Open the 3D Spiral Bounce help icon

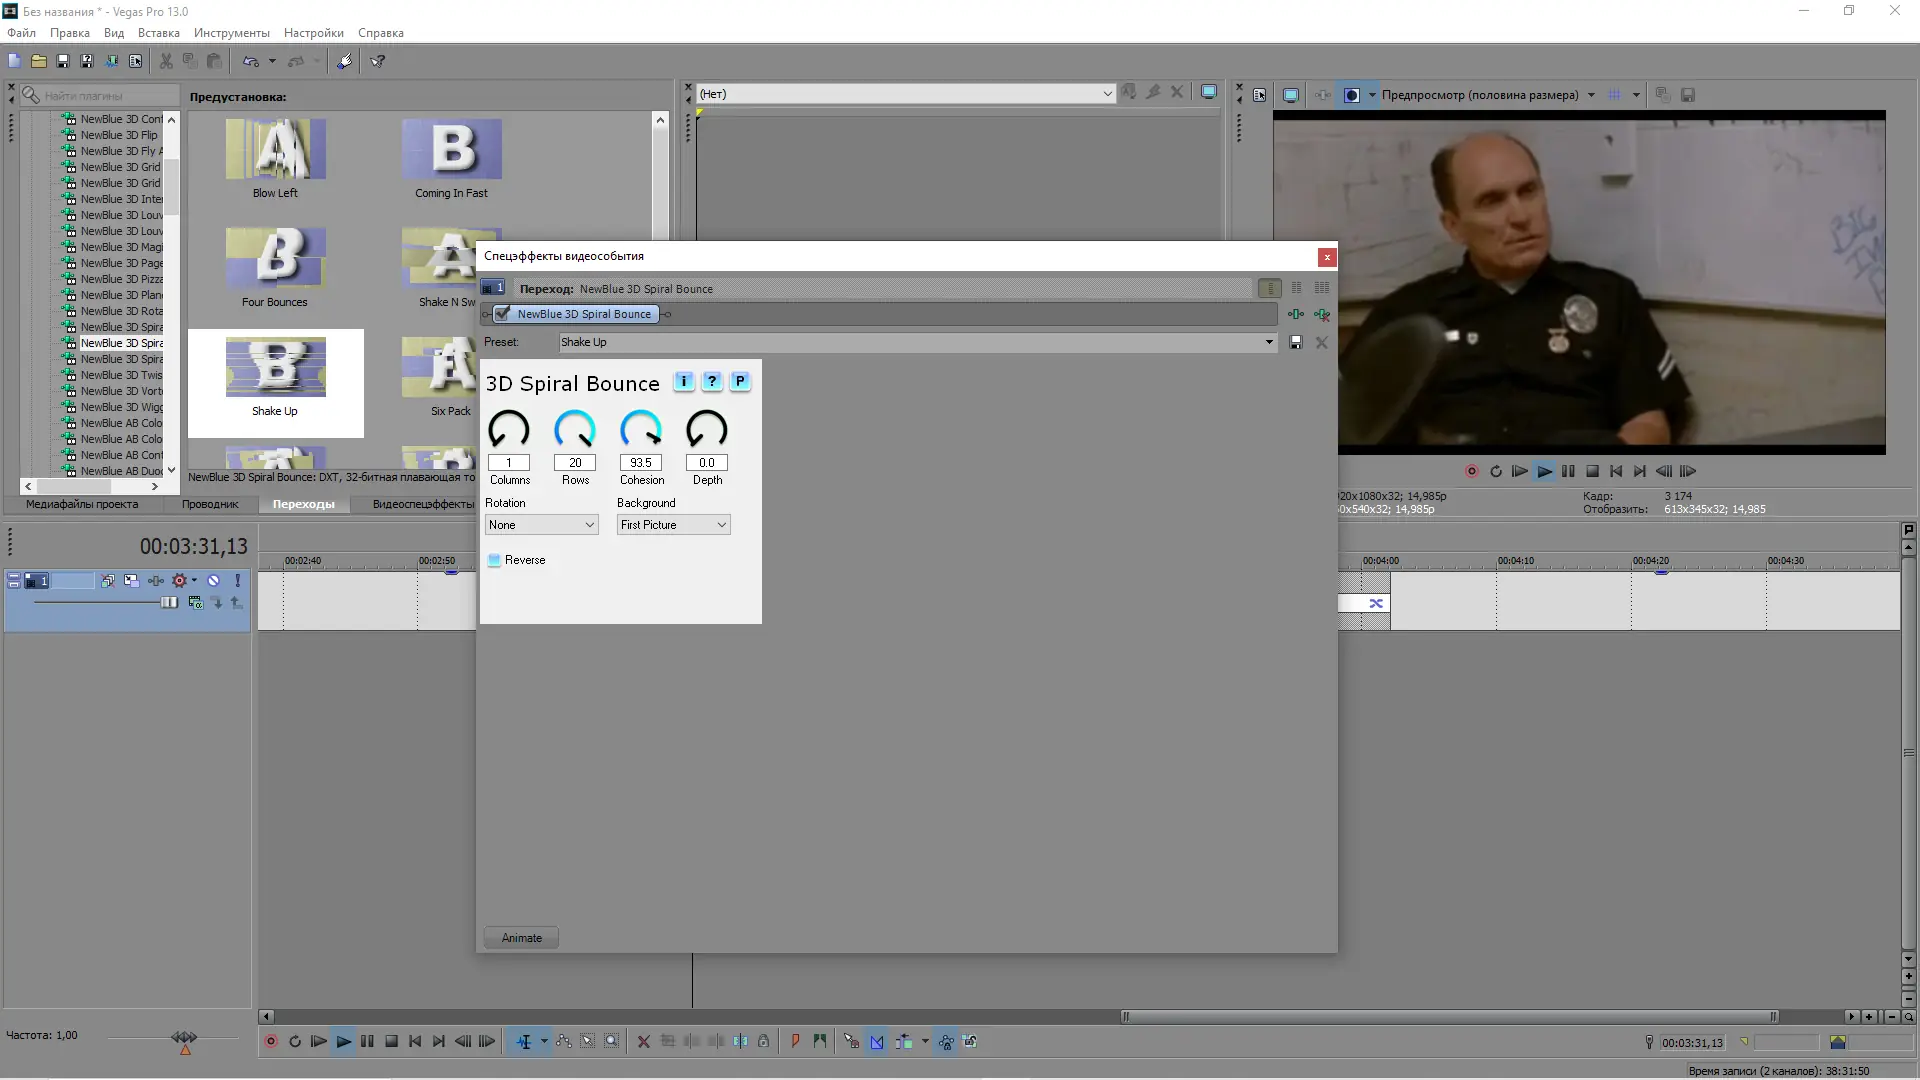tap(712, 381)
